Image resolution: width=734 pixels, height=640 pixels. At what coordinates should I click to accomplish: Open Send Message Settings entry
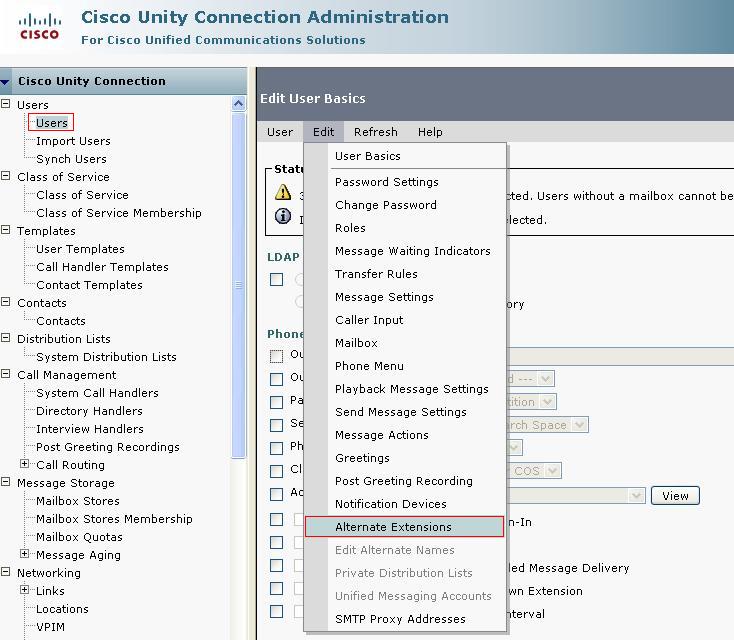click(401, 412)
